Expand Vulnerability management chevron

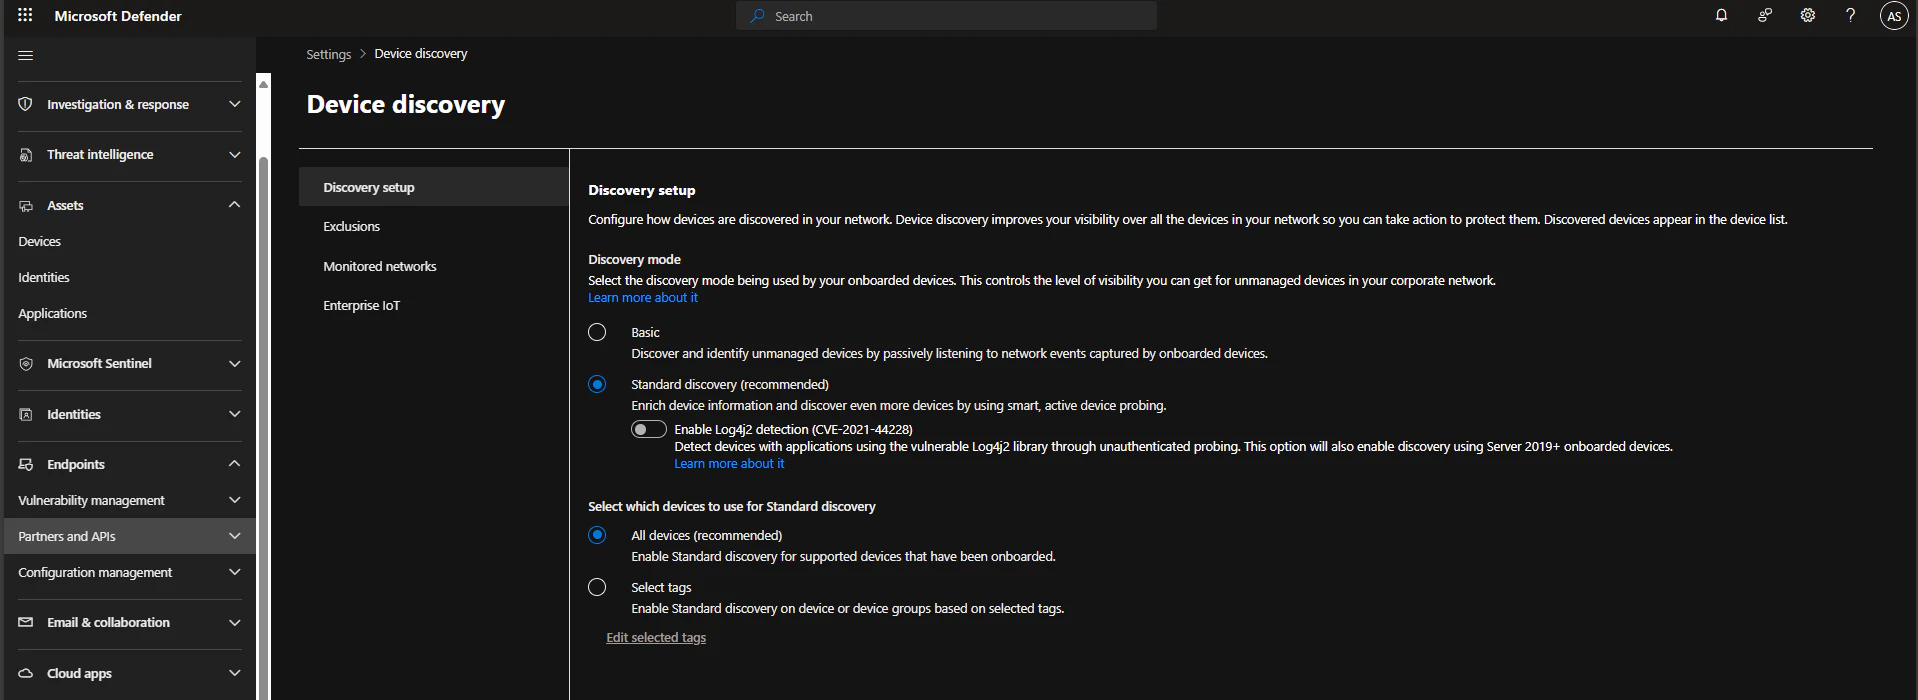tap(234, 500)
